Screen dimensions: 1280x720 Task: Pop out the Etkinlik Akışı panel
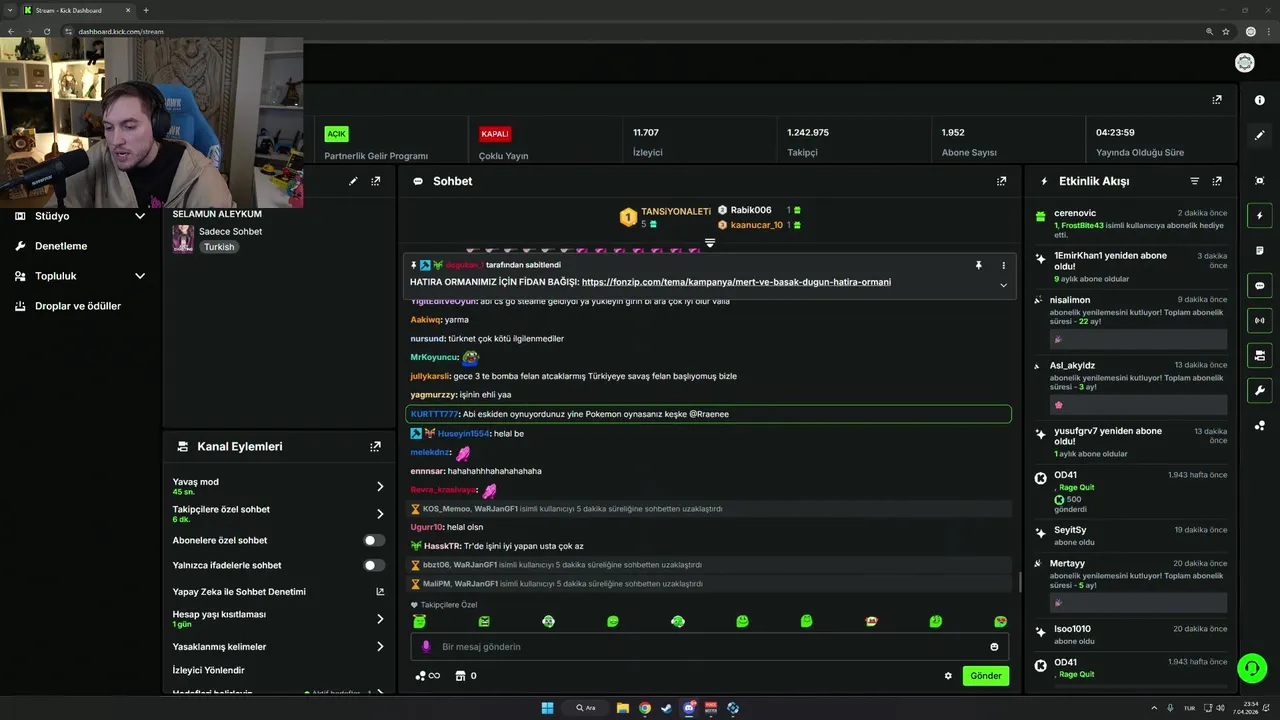point(1217,181)
